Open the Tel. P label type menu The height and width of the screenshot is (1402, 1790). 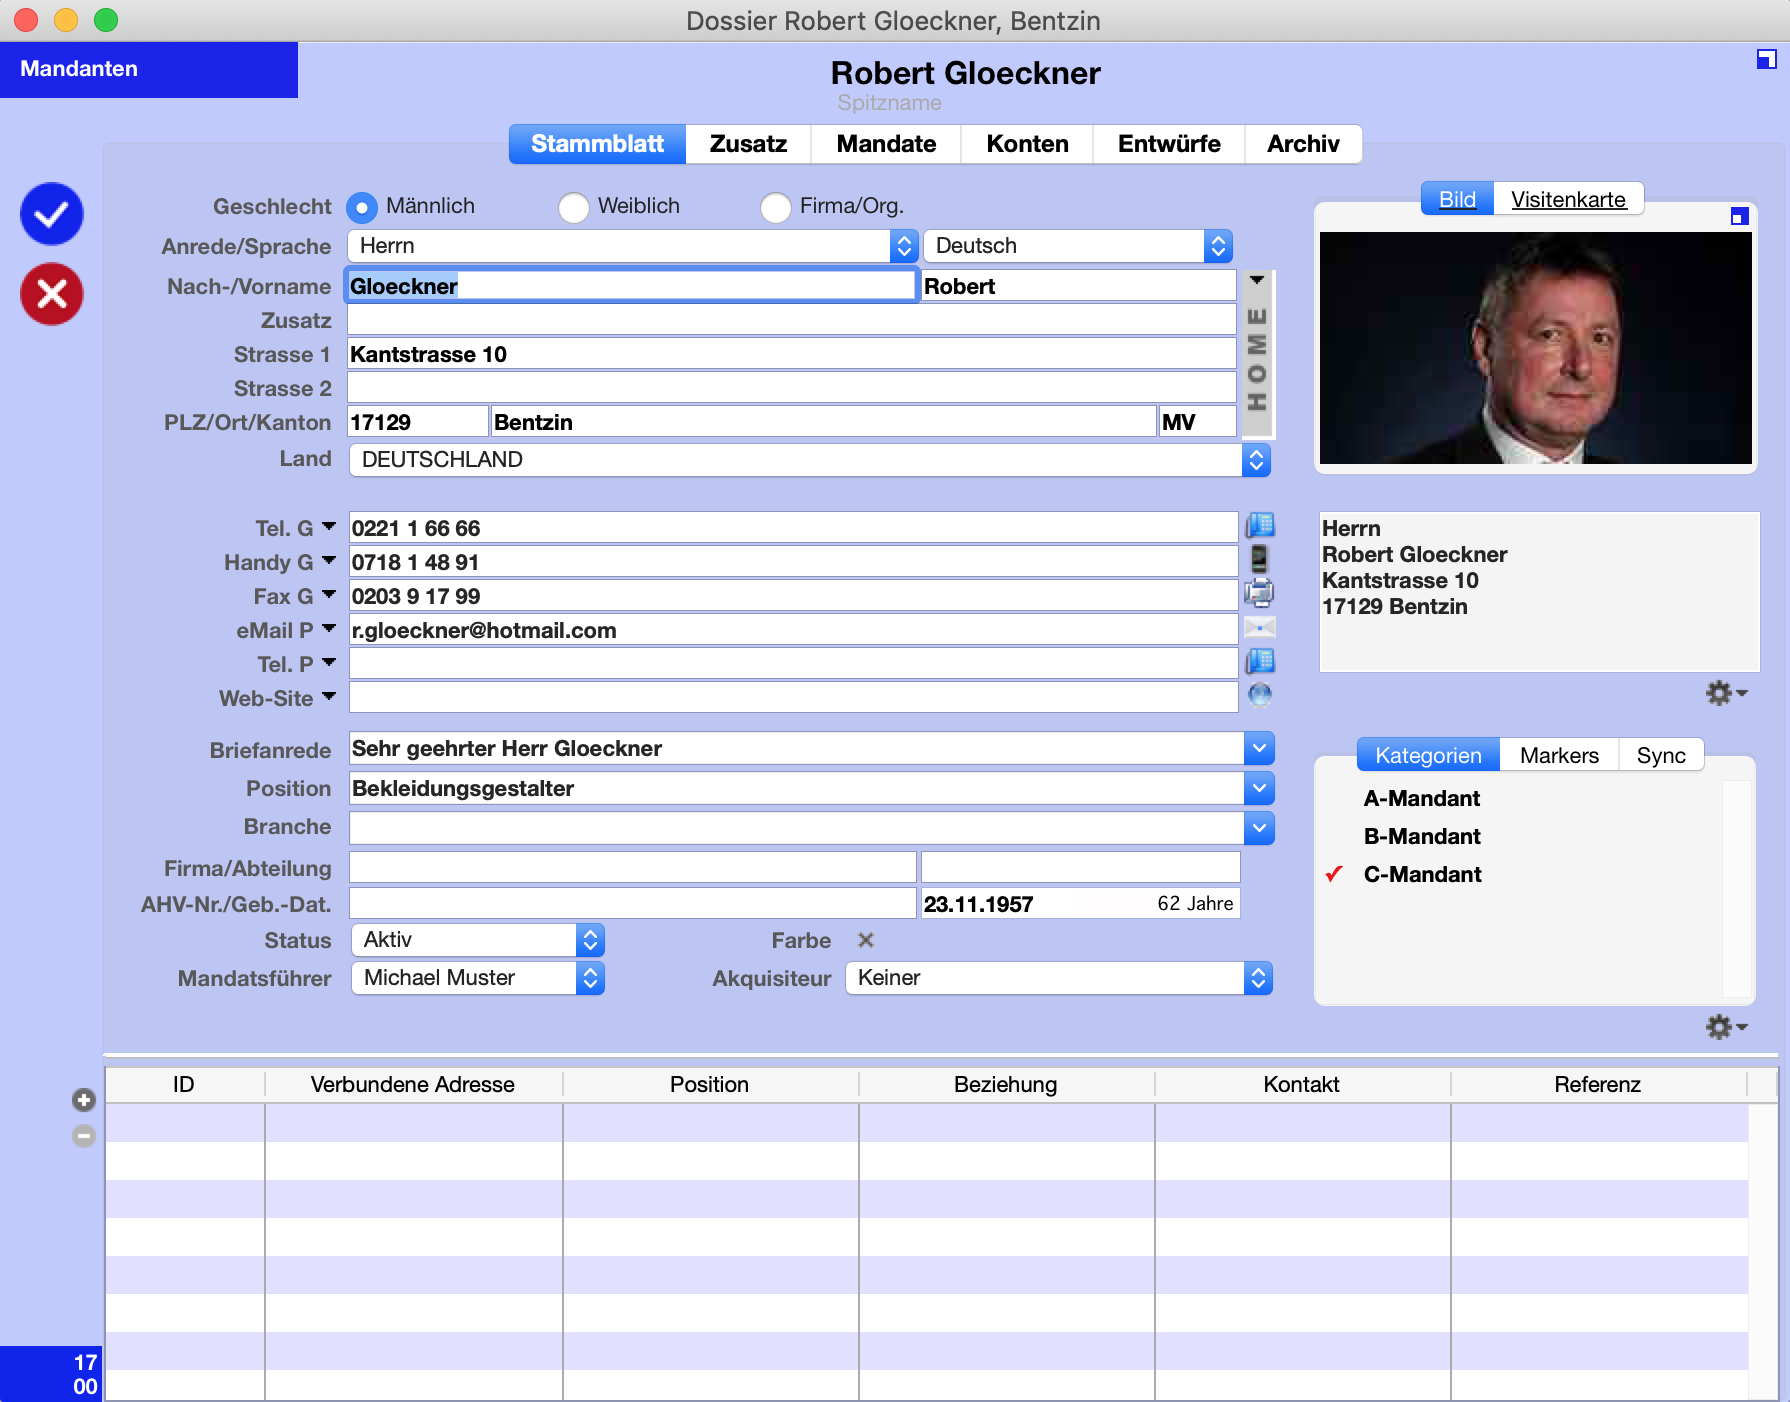(329, 662)
